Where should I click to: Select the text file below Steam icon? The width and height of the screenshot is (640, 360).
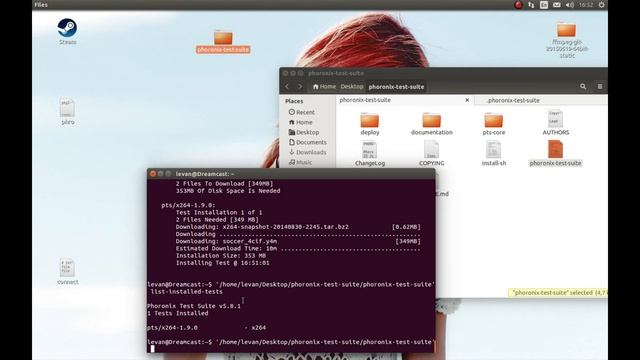pyautogui.click(x=67, y=111)
